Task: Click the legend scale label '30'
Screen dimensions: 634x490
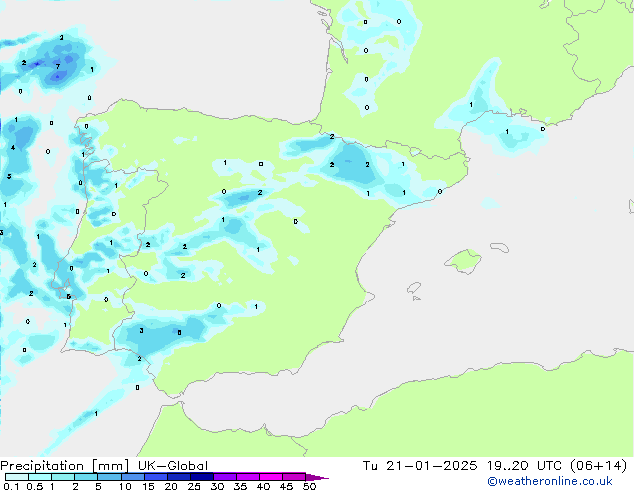Action: coord(217,486)
